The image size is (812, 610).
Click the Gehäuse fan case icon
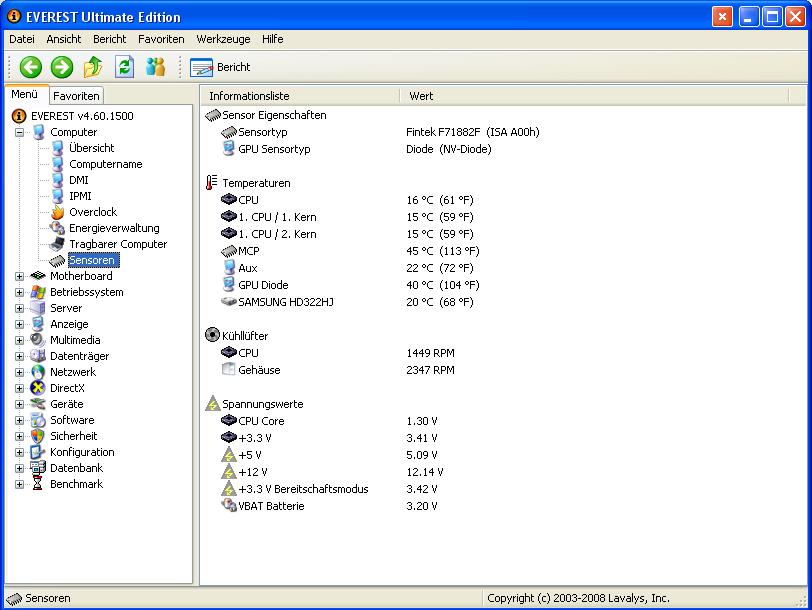229,369
